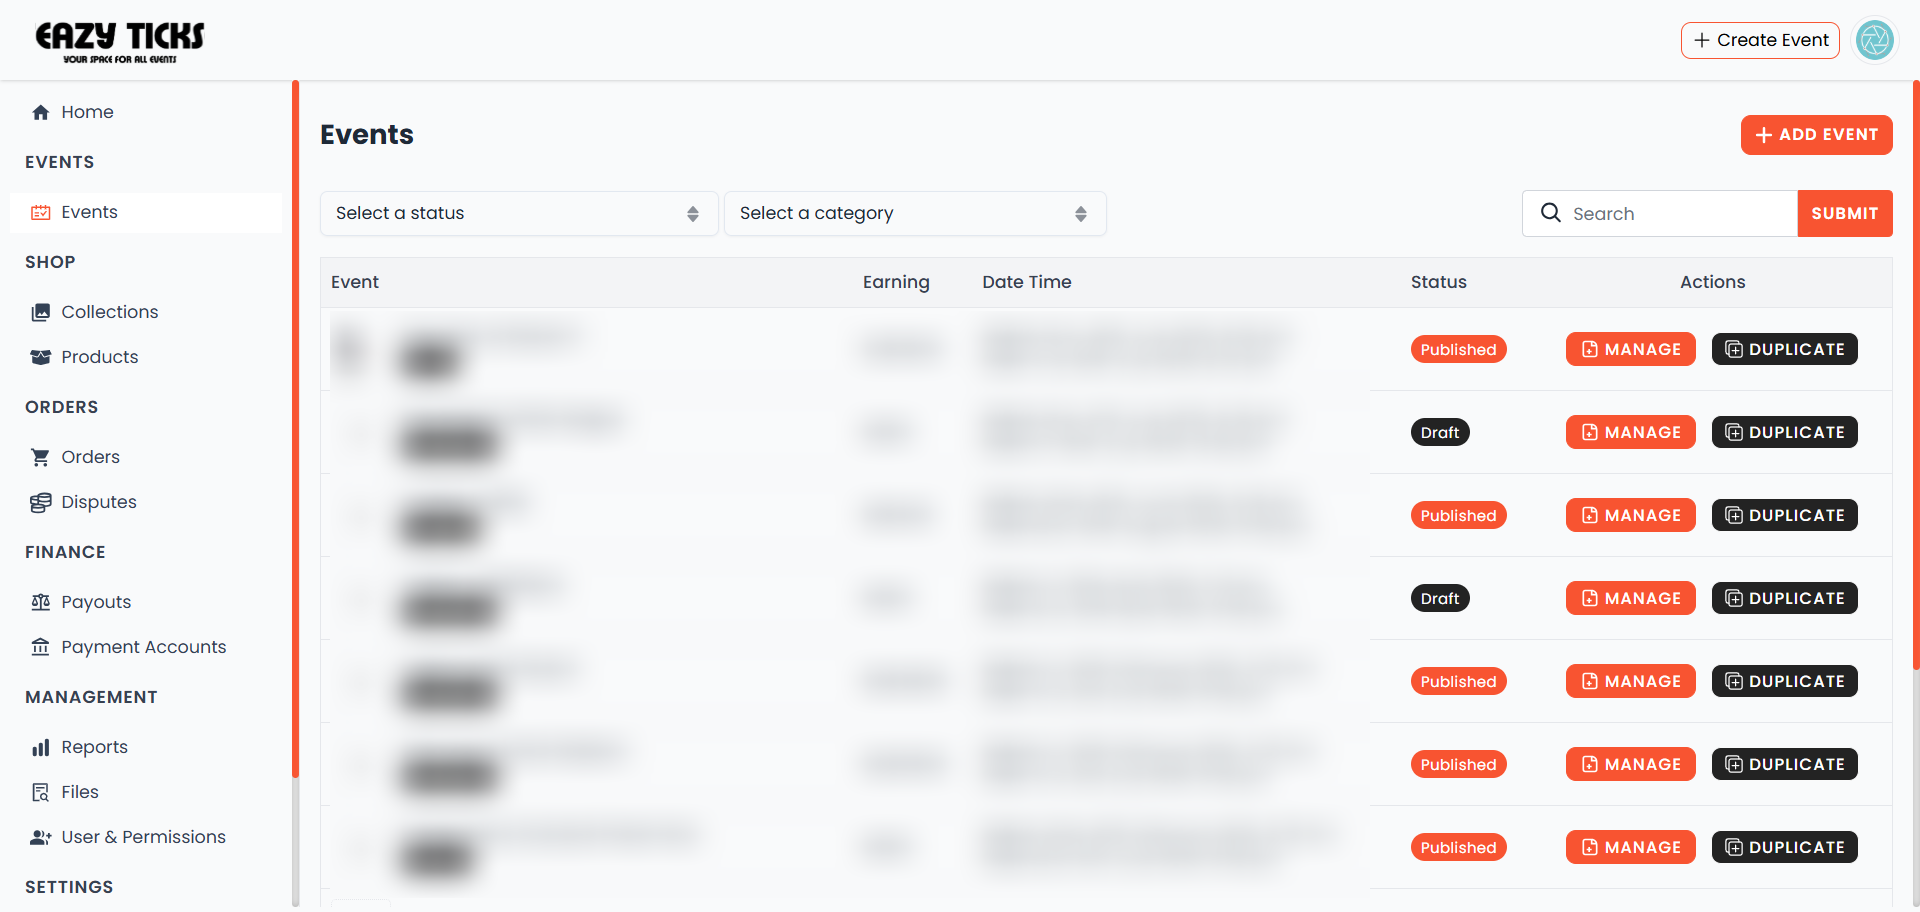The width and height of the screenshot is (1920, 912).
Task: Select the Events calendar icon
Action: [x=40, y=212]
